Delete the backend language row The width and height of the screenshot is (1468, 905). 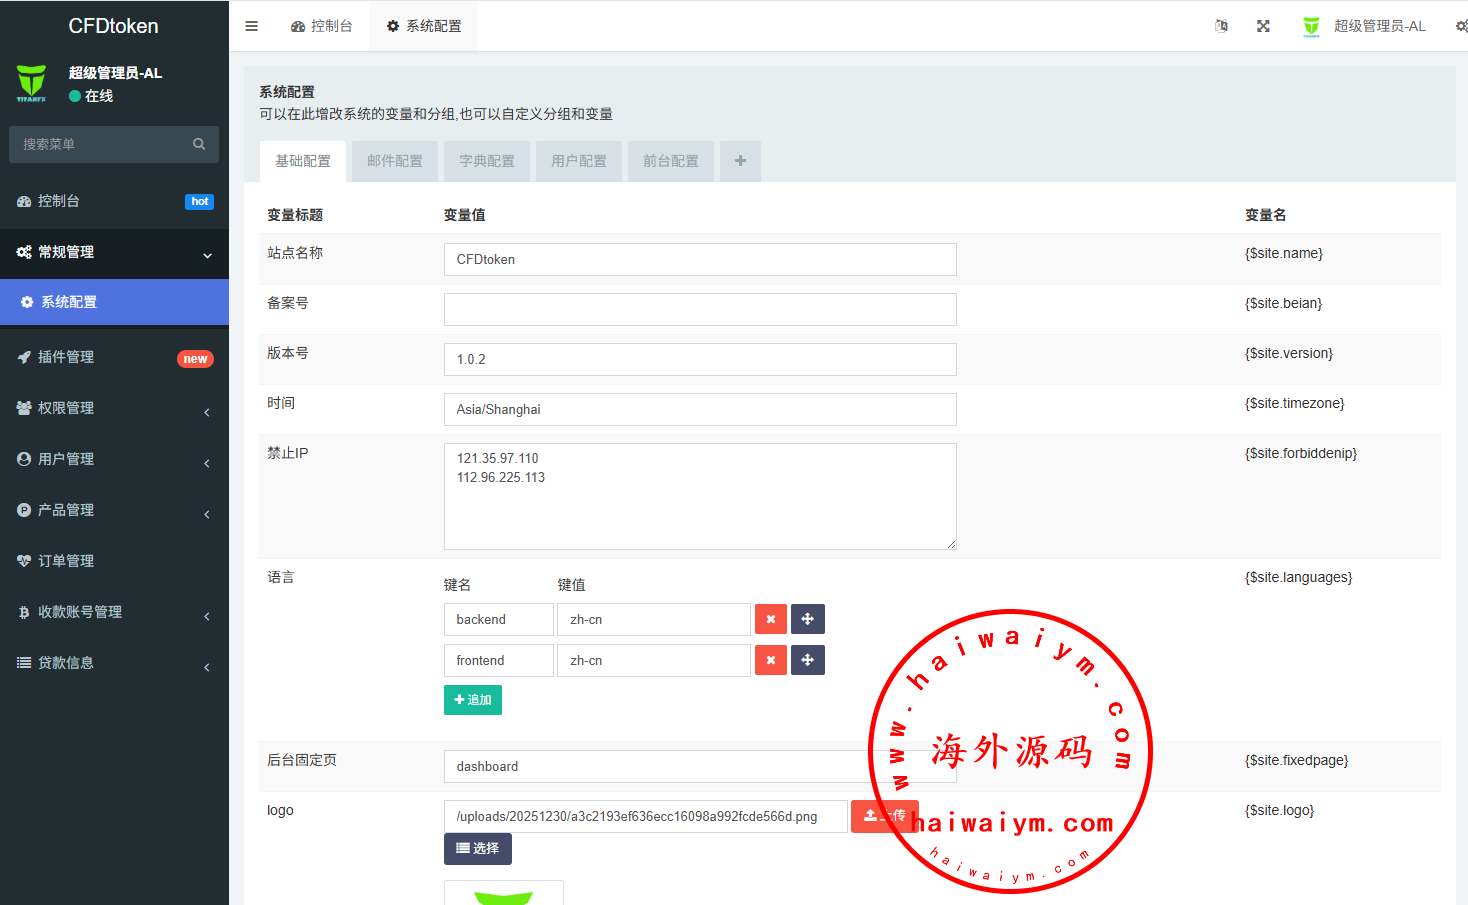(770, 619)
